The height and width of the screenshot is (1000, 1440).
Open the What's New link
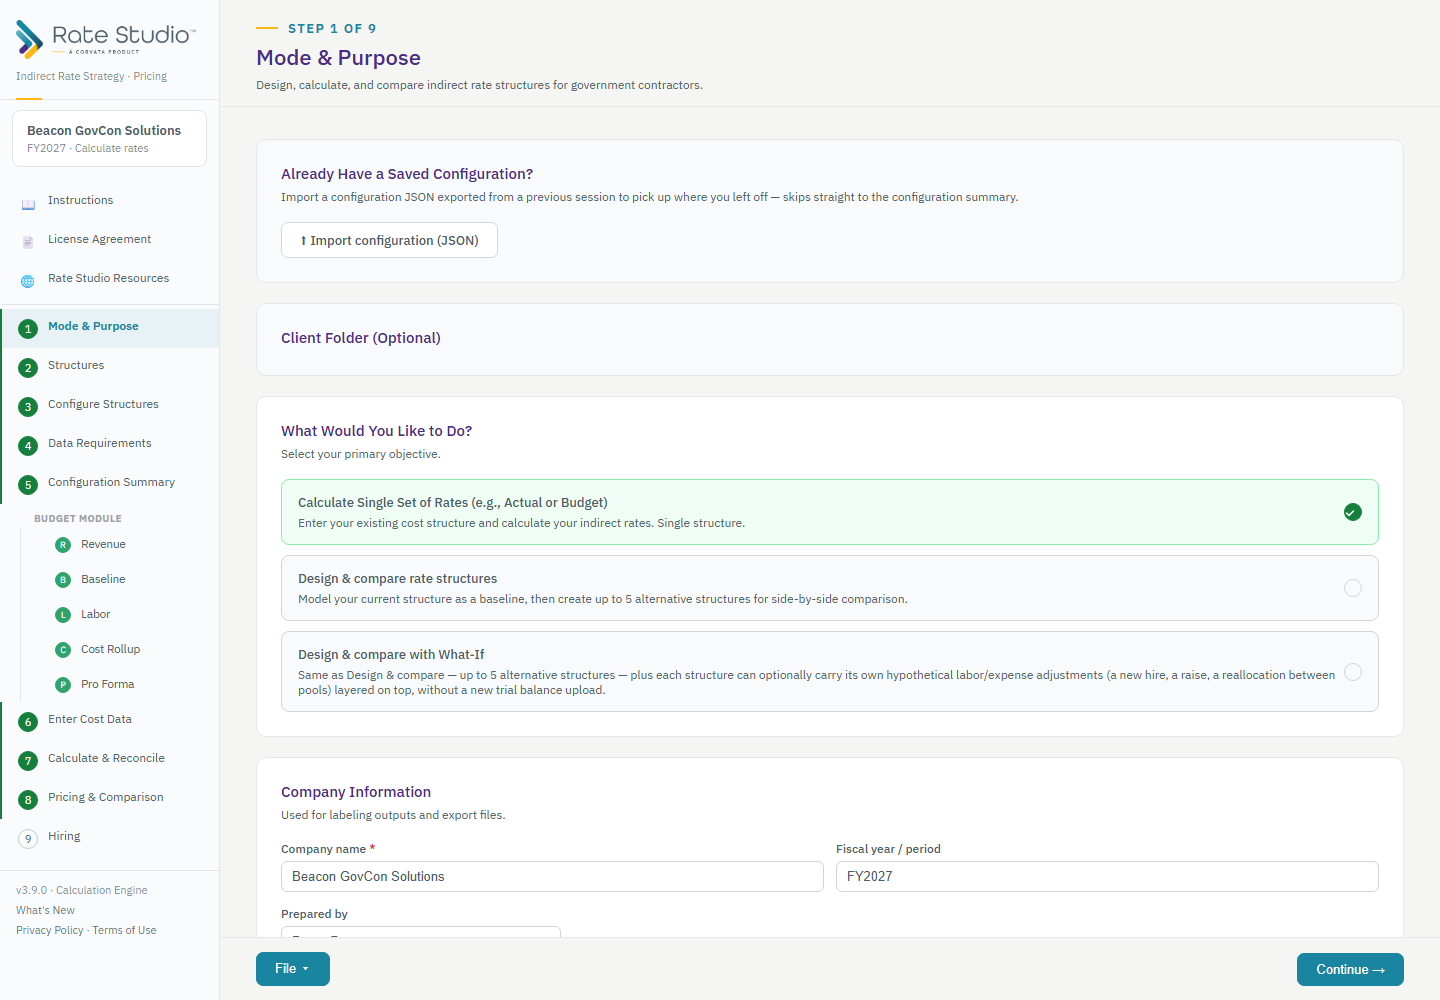coord(45,911)
